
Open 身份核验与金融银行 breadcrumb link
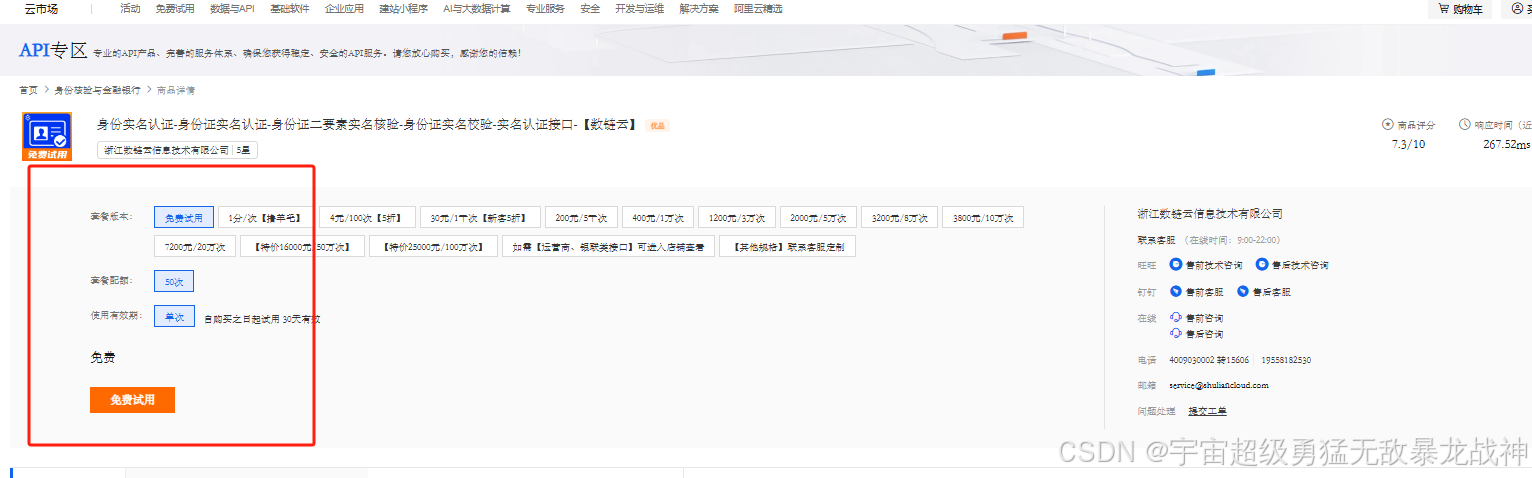pos(97,90)
